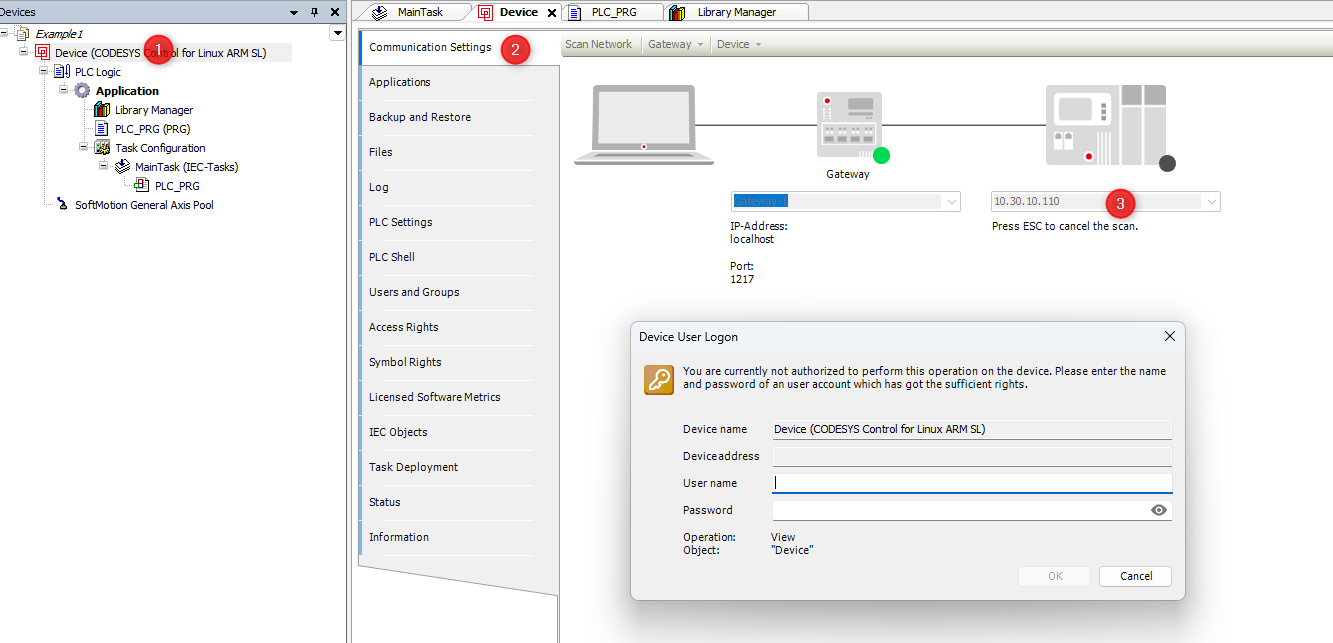Click the Application gear icon in tree
Viewport: 1333px width, 643px height.
82,91
